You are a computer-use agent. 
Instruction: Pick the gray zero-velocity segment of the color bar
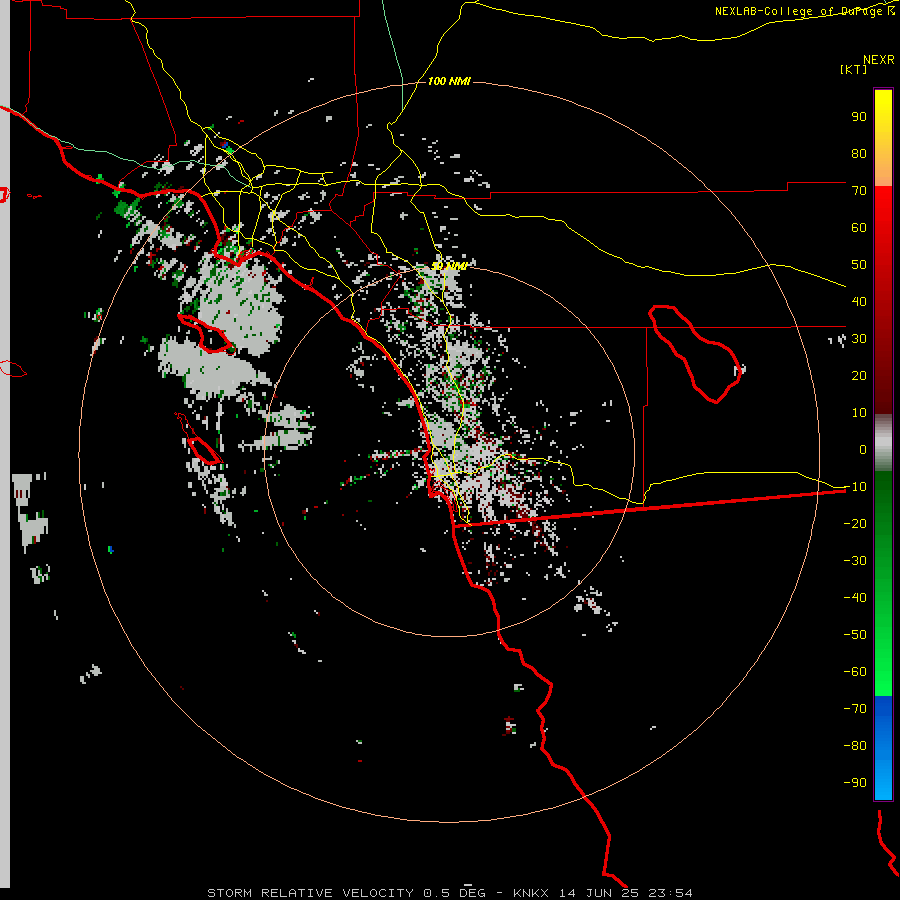click(883, 443)
